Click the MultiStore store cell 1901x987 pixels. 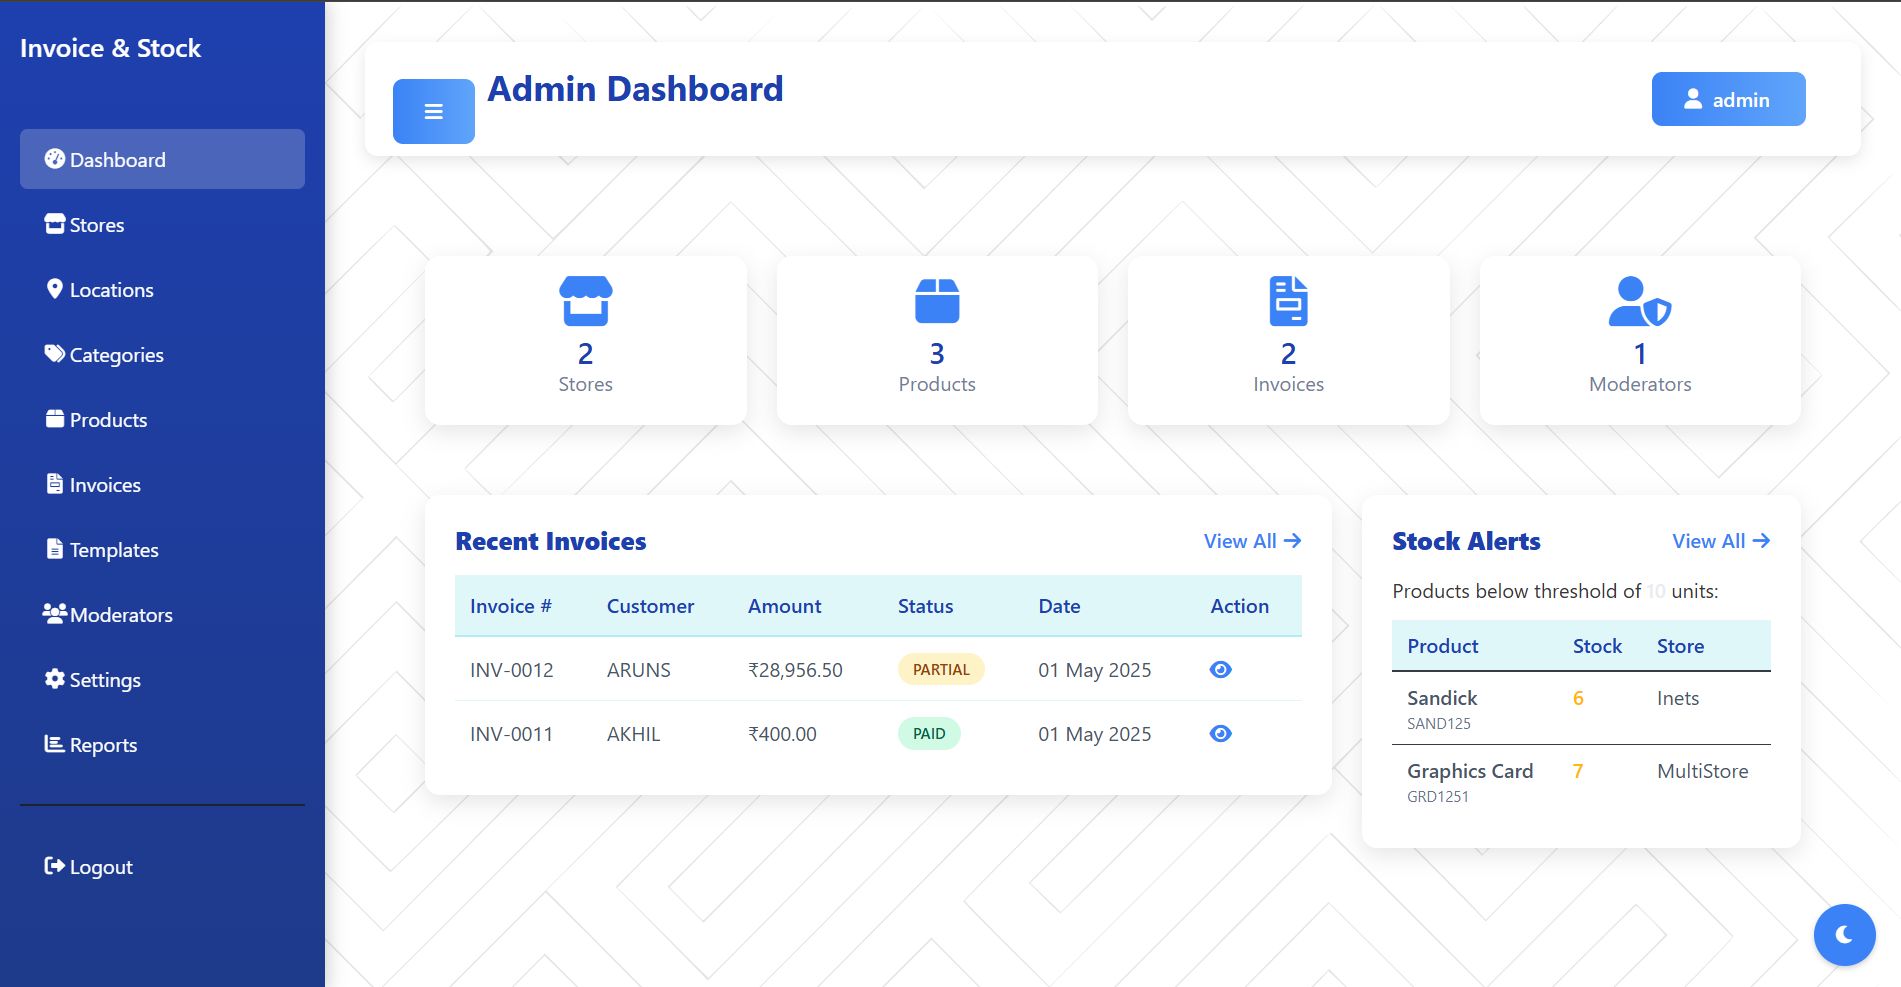[x=1702, y=771]
